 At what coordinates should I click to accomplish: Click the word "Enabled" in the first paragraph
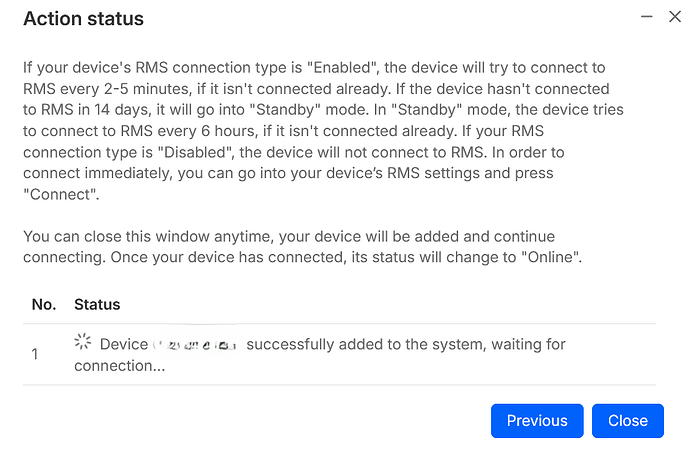[343, 68]
